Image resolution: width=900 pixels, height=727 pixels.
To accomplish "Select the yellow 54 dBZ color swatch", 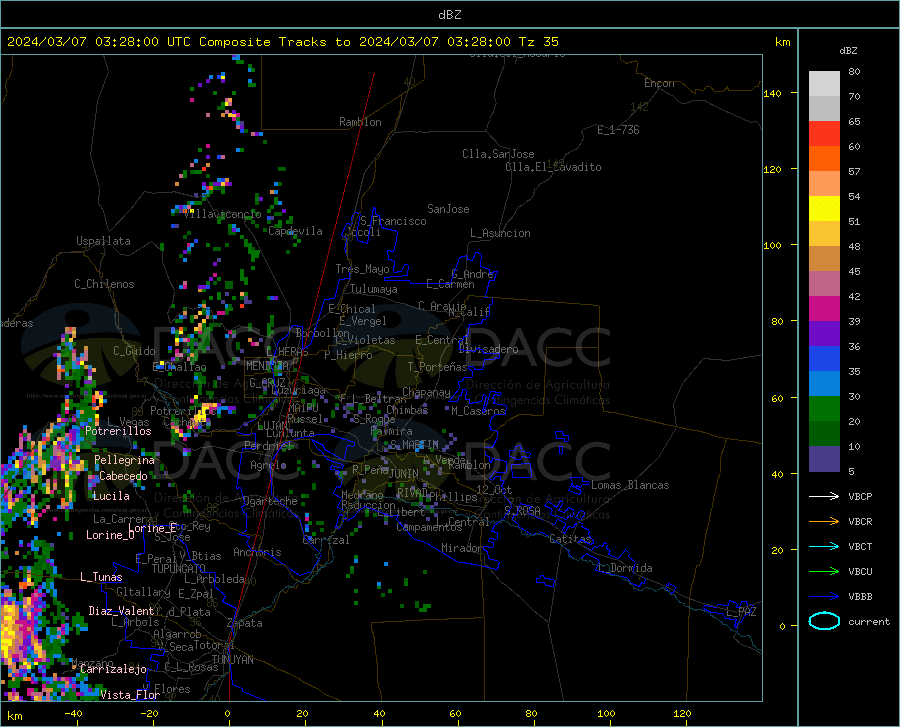I will point(824,209).
